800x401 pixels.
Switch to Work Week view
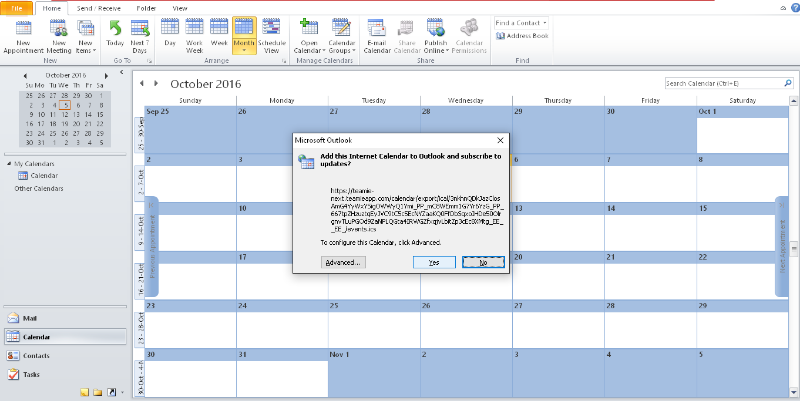point(194,36)
